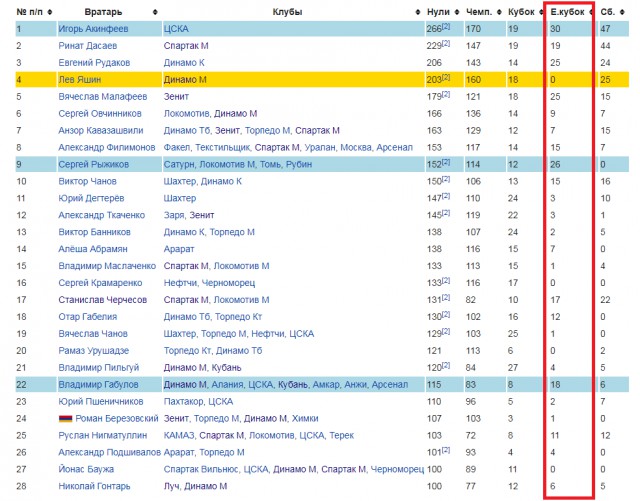Sort table by № п/п column arrows
640x501 pixels.
pos(50,12)
